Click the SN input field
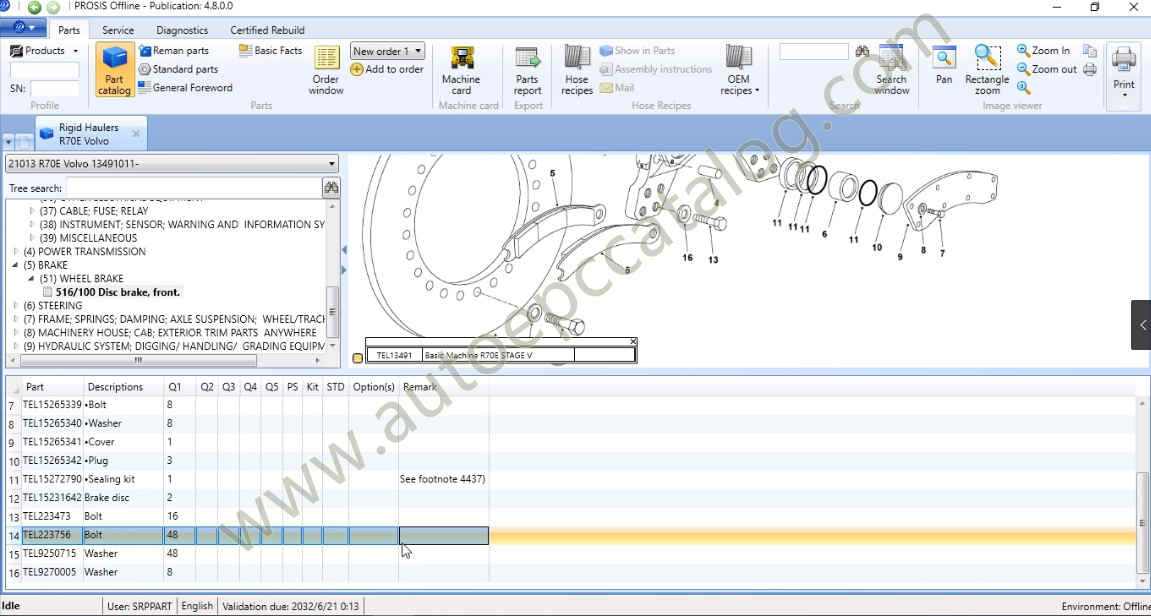Screen dimensions: 1151x616 (54, 88)
